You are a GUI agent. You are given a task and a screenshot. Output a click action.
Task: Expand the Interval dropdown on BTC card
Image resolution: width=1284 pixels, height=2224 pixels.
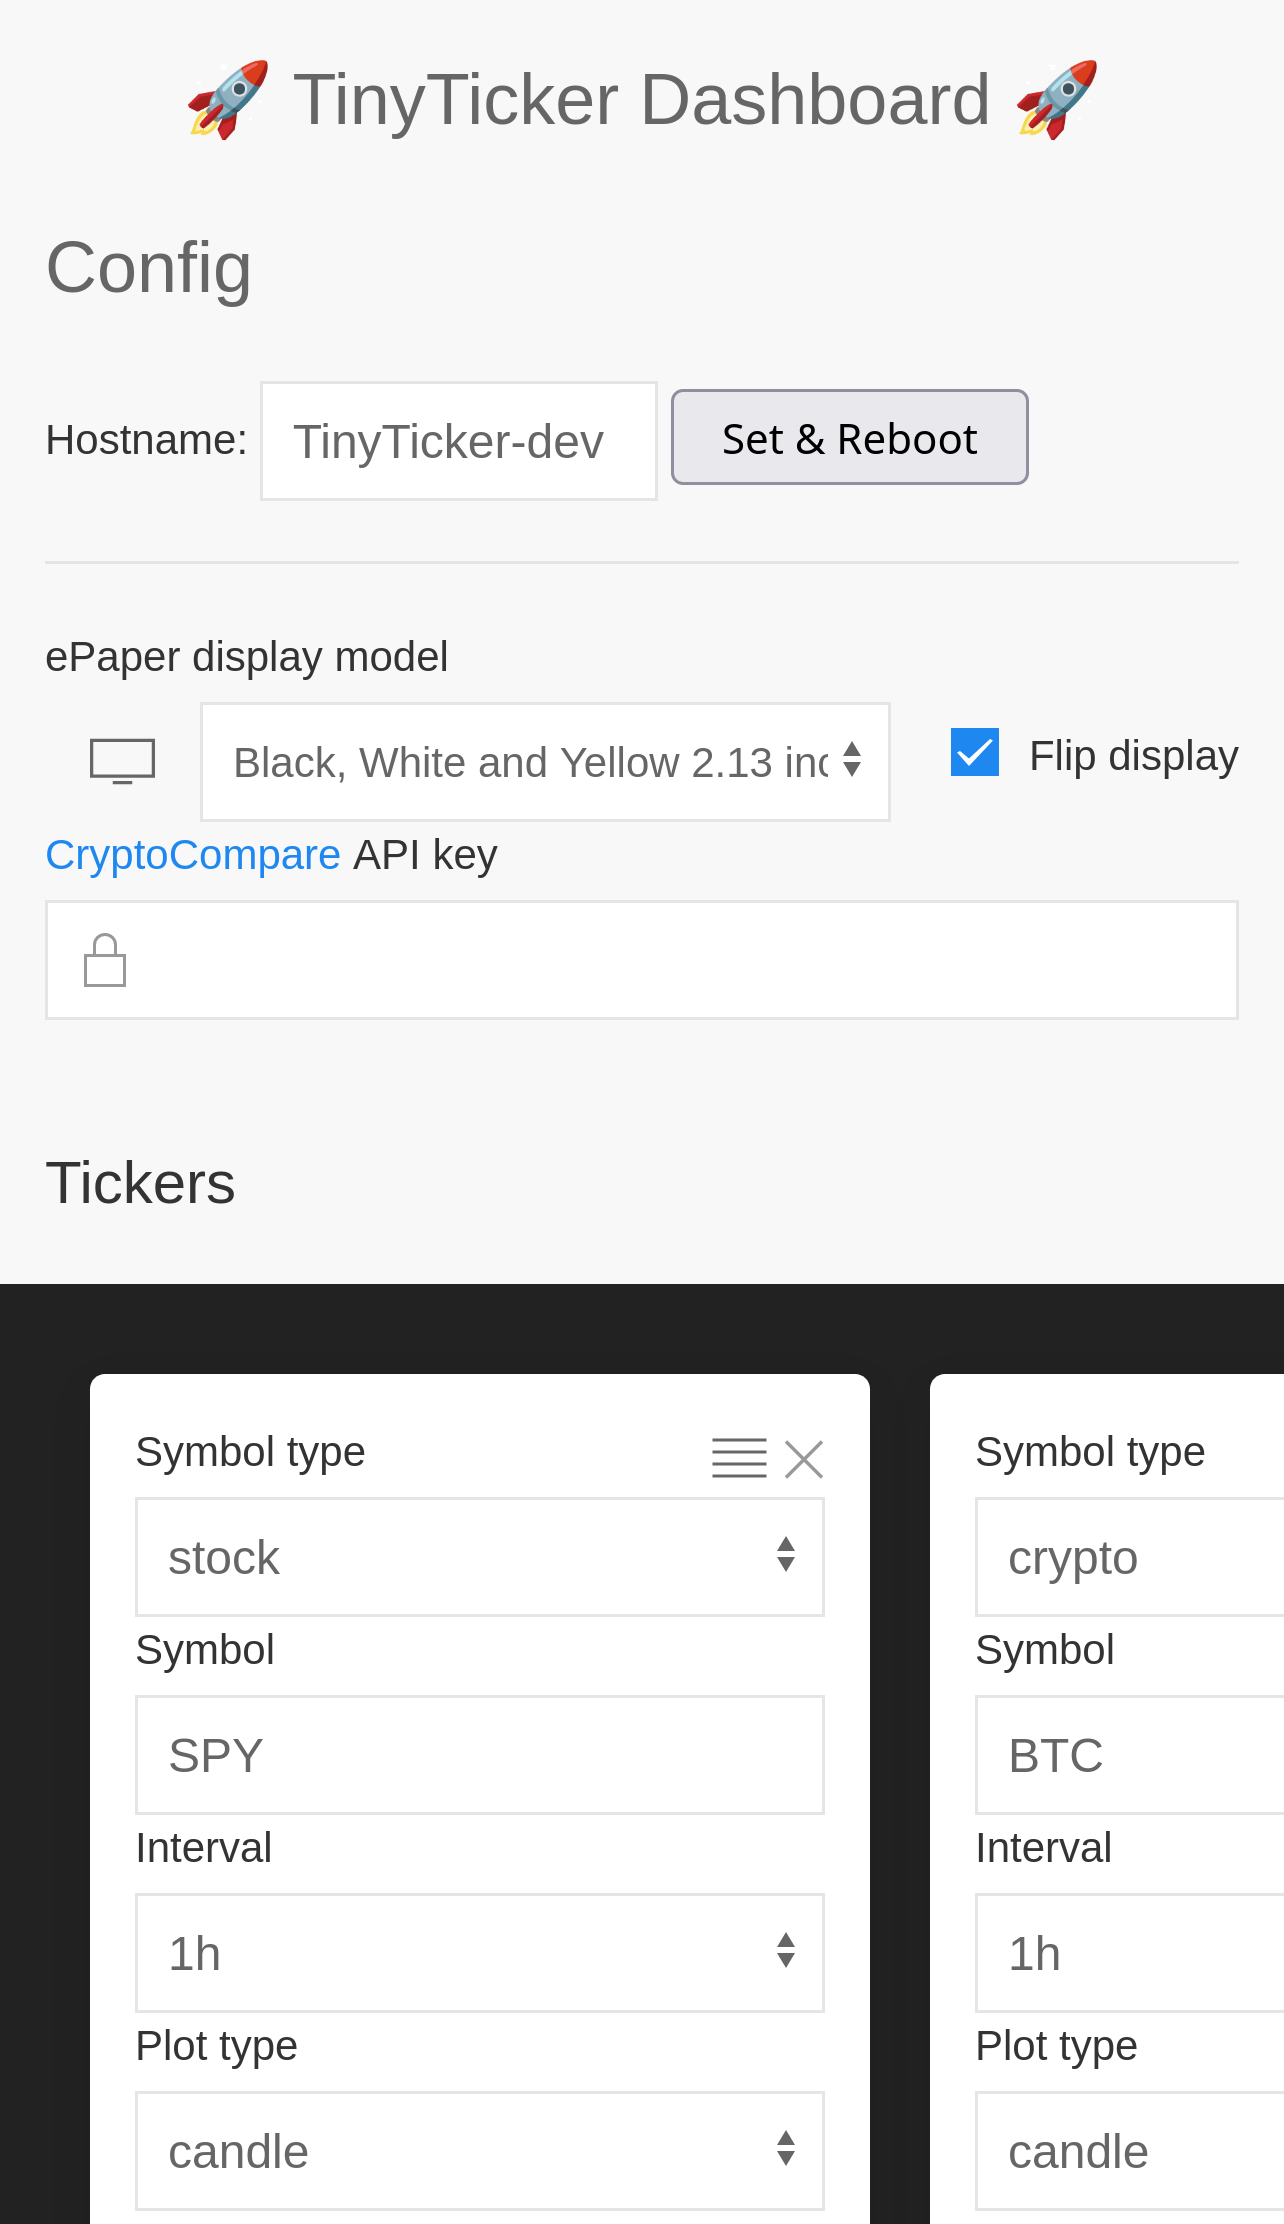click(x=1130, y=1953)
